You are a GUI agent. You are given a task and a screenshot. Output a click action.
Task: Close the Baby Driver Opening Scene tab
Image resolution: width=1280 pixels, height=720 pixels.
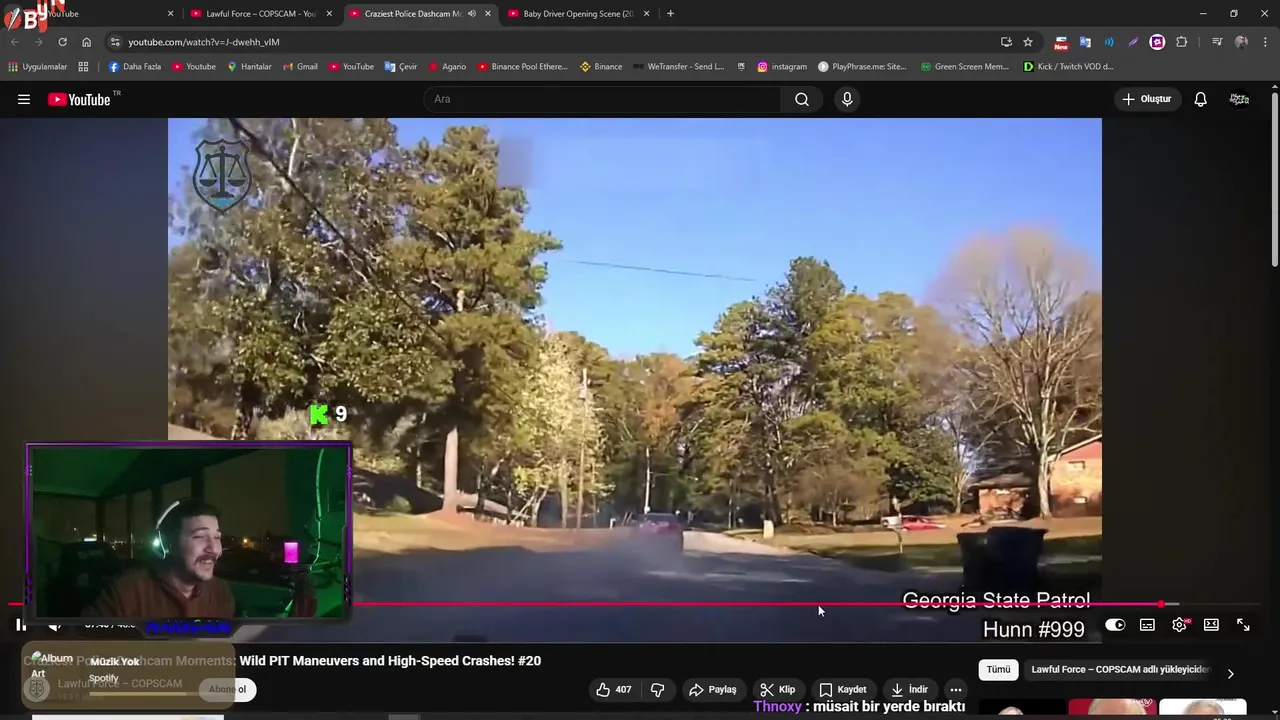[x=646, y=14]
